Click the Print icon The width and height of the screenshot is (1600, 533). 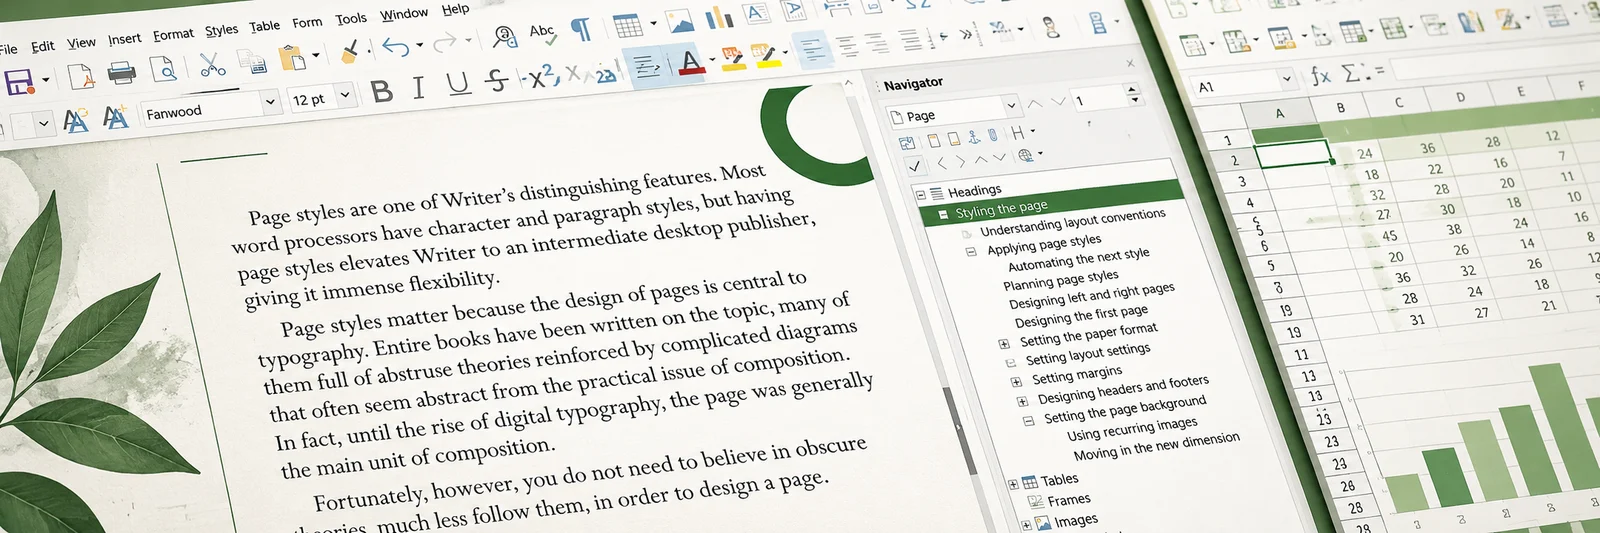pyautogui.click(x=121, y=72)
